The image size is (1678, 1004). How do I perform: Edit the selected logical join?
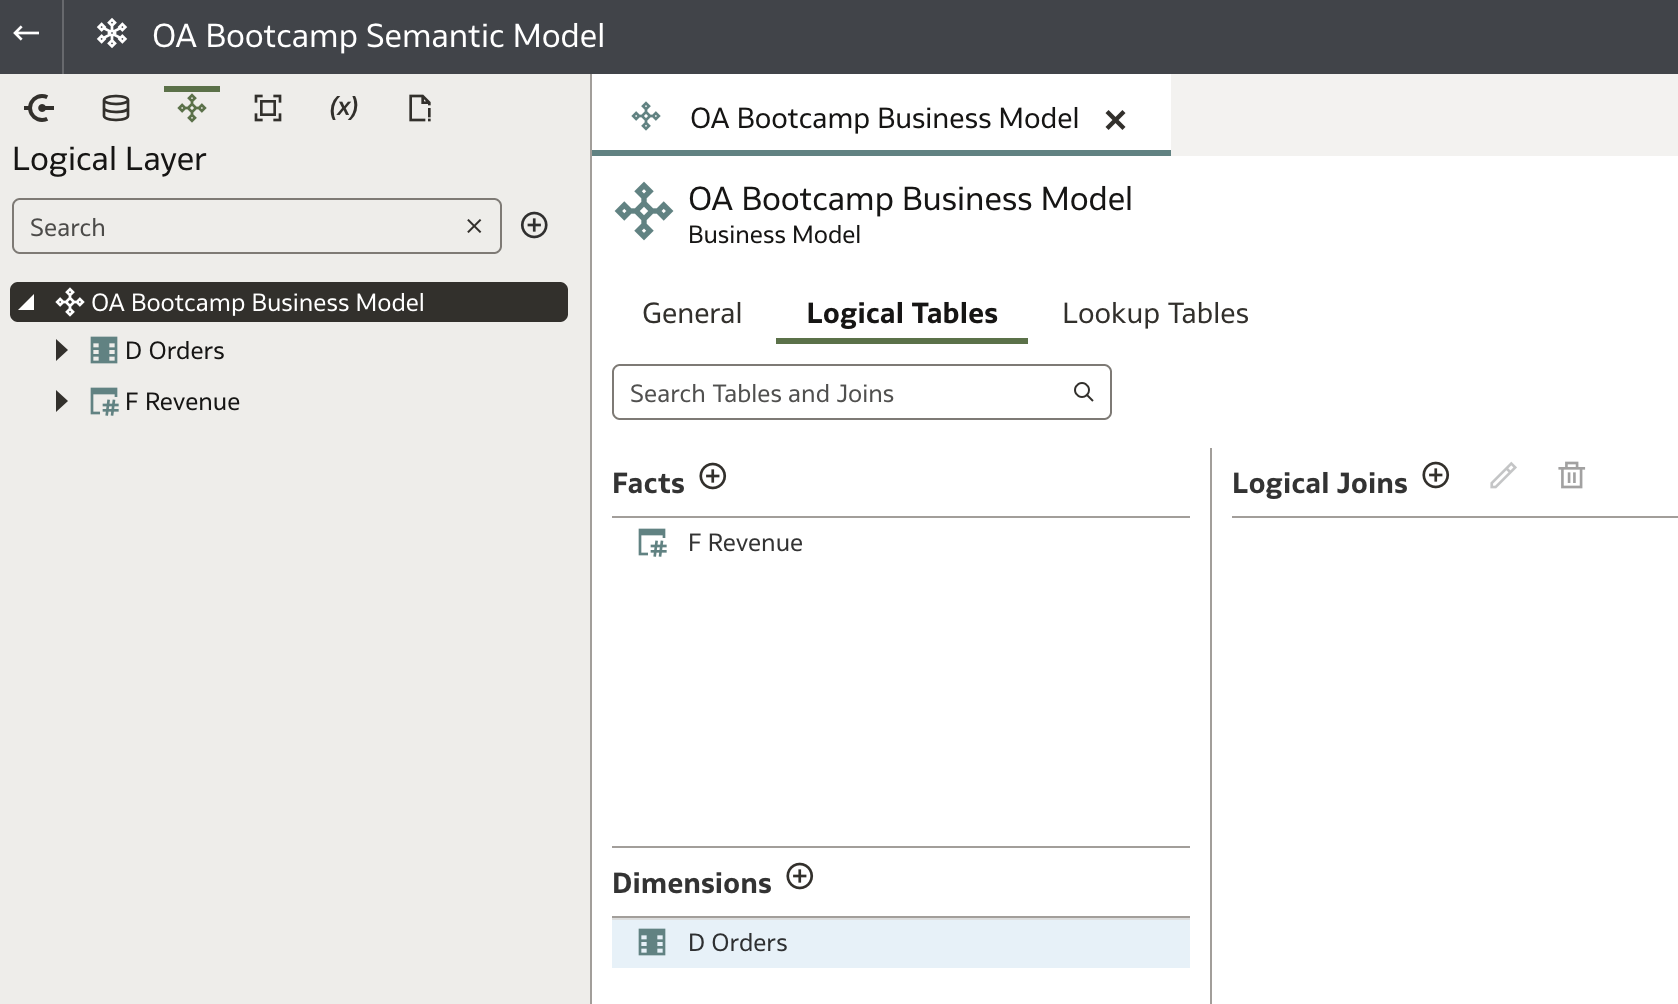coord(1503,475)
